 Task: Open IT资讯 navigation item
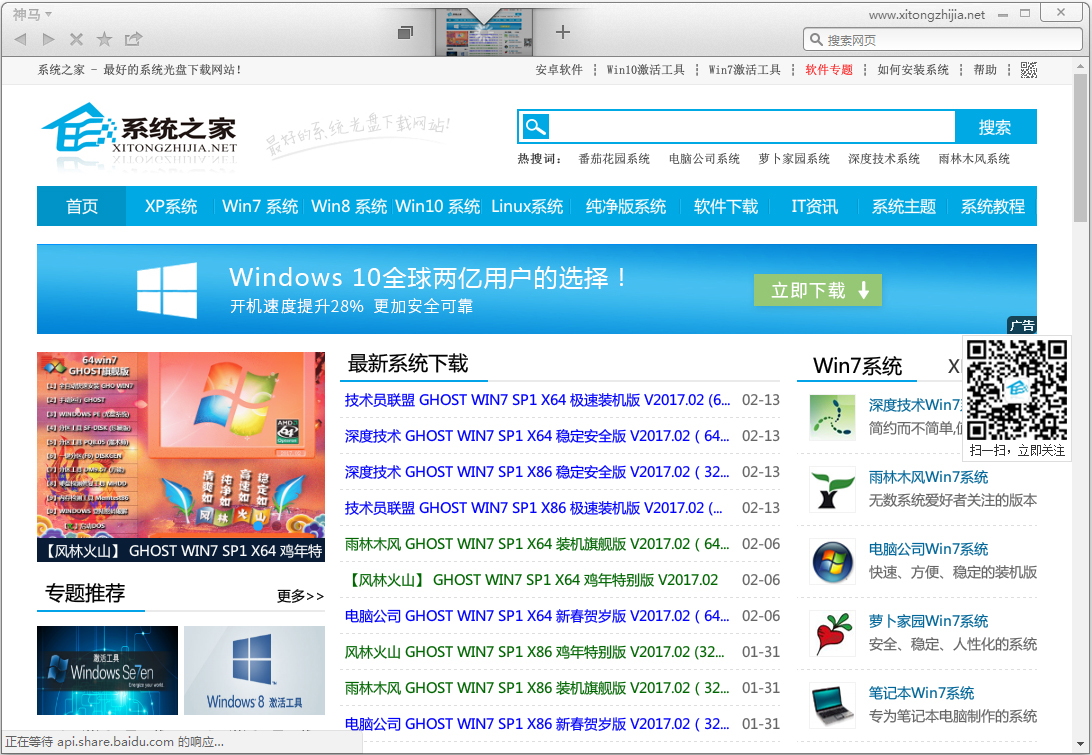click(814, 206)
